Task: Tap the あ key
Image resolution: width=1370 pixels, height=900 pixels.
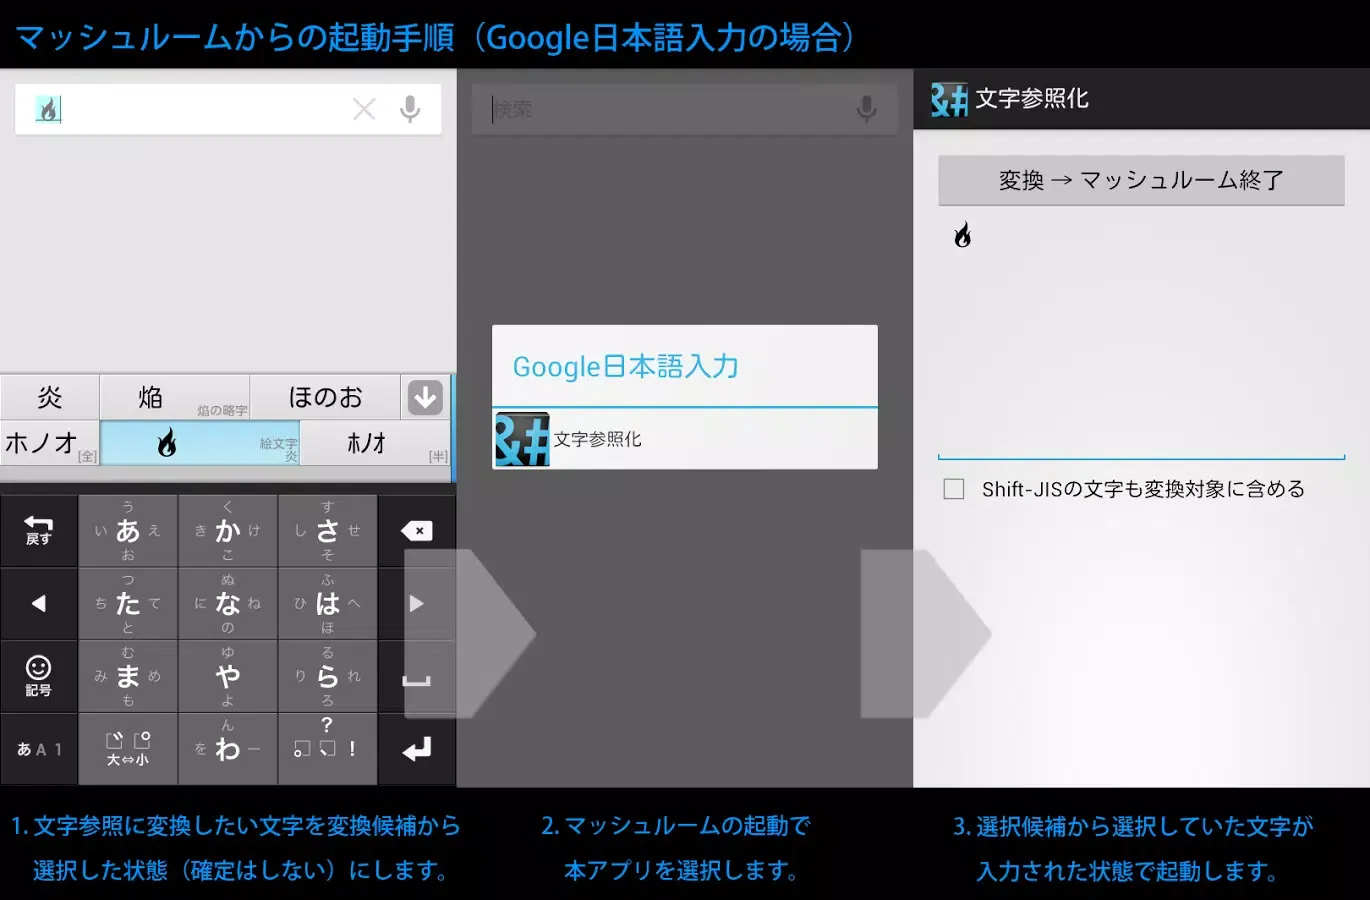Action: click(x=128, y=531)
